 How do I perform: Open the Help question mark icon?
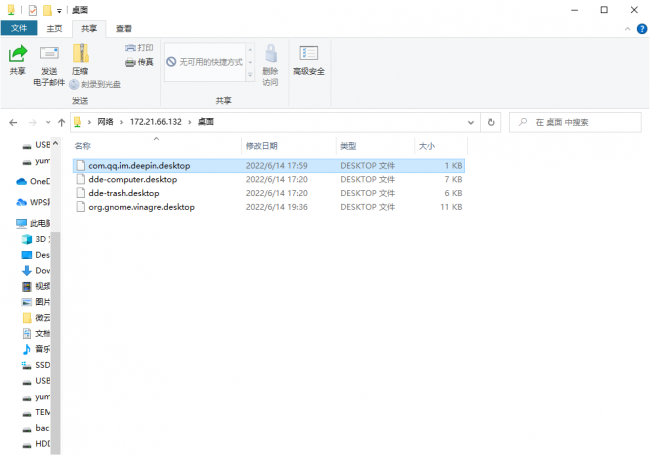[642, 29]
